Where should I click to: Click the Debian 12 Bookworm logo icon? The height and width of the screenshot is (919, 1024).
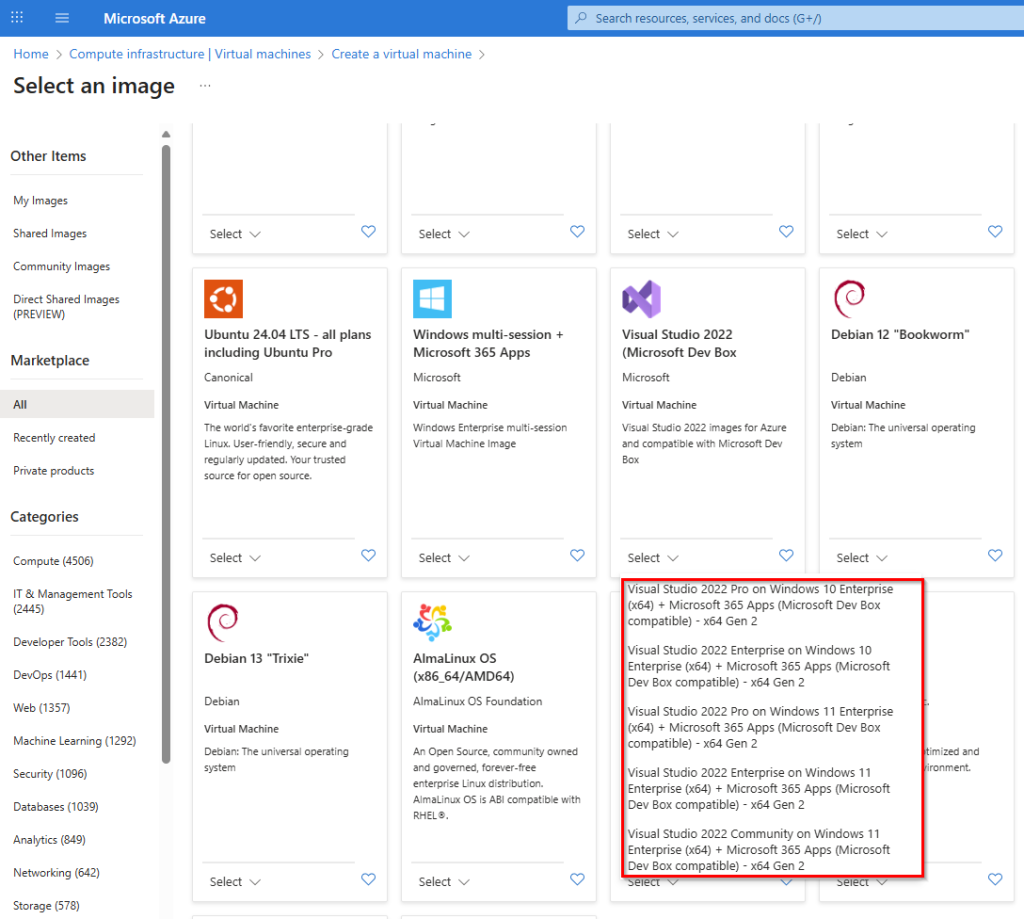pyautogui.click(x=849, y=298)
